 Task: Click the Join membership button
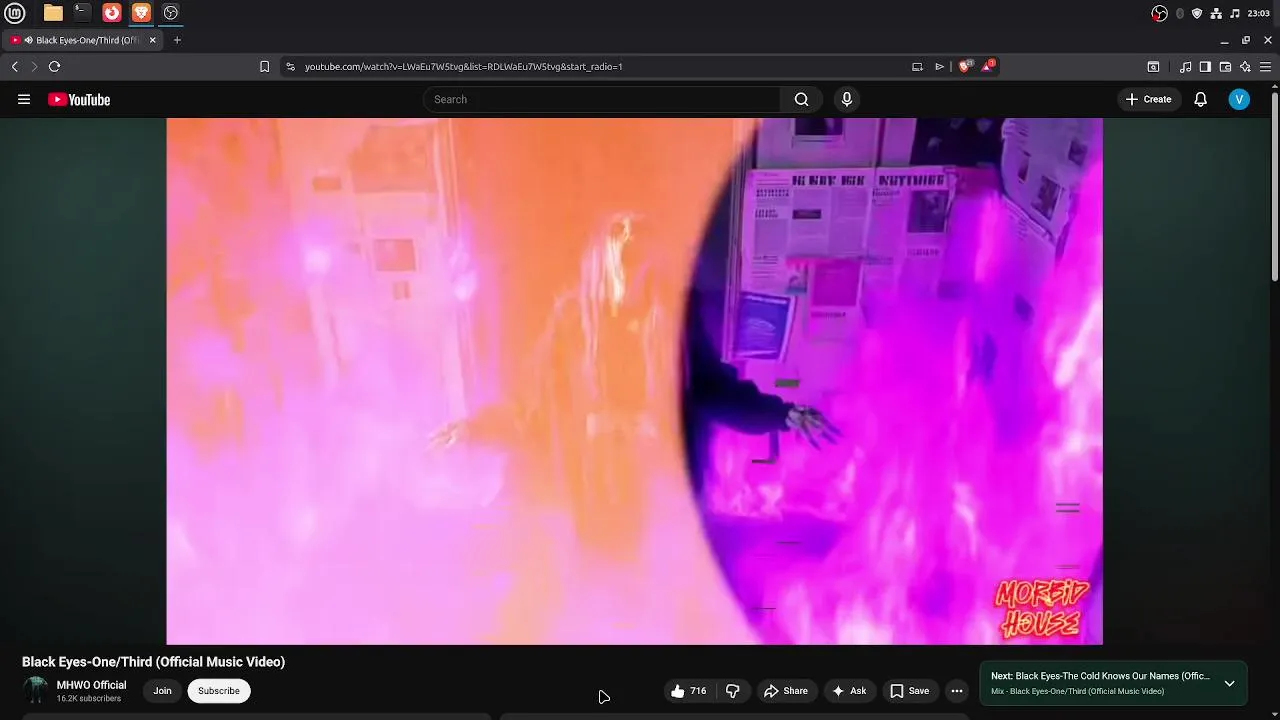click(x=162, y=691)
